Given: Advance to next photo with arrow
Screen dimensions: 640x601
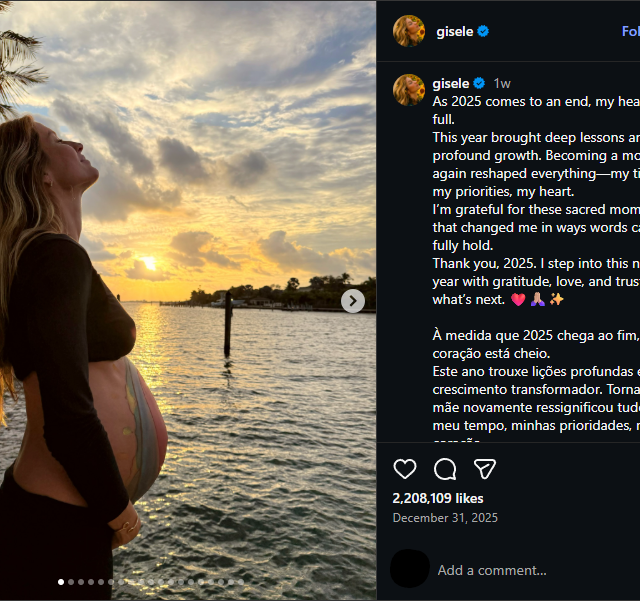Looking at the screenshot, I should 353,300.
